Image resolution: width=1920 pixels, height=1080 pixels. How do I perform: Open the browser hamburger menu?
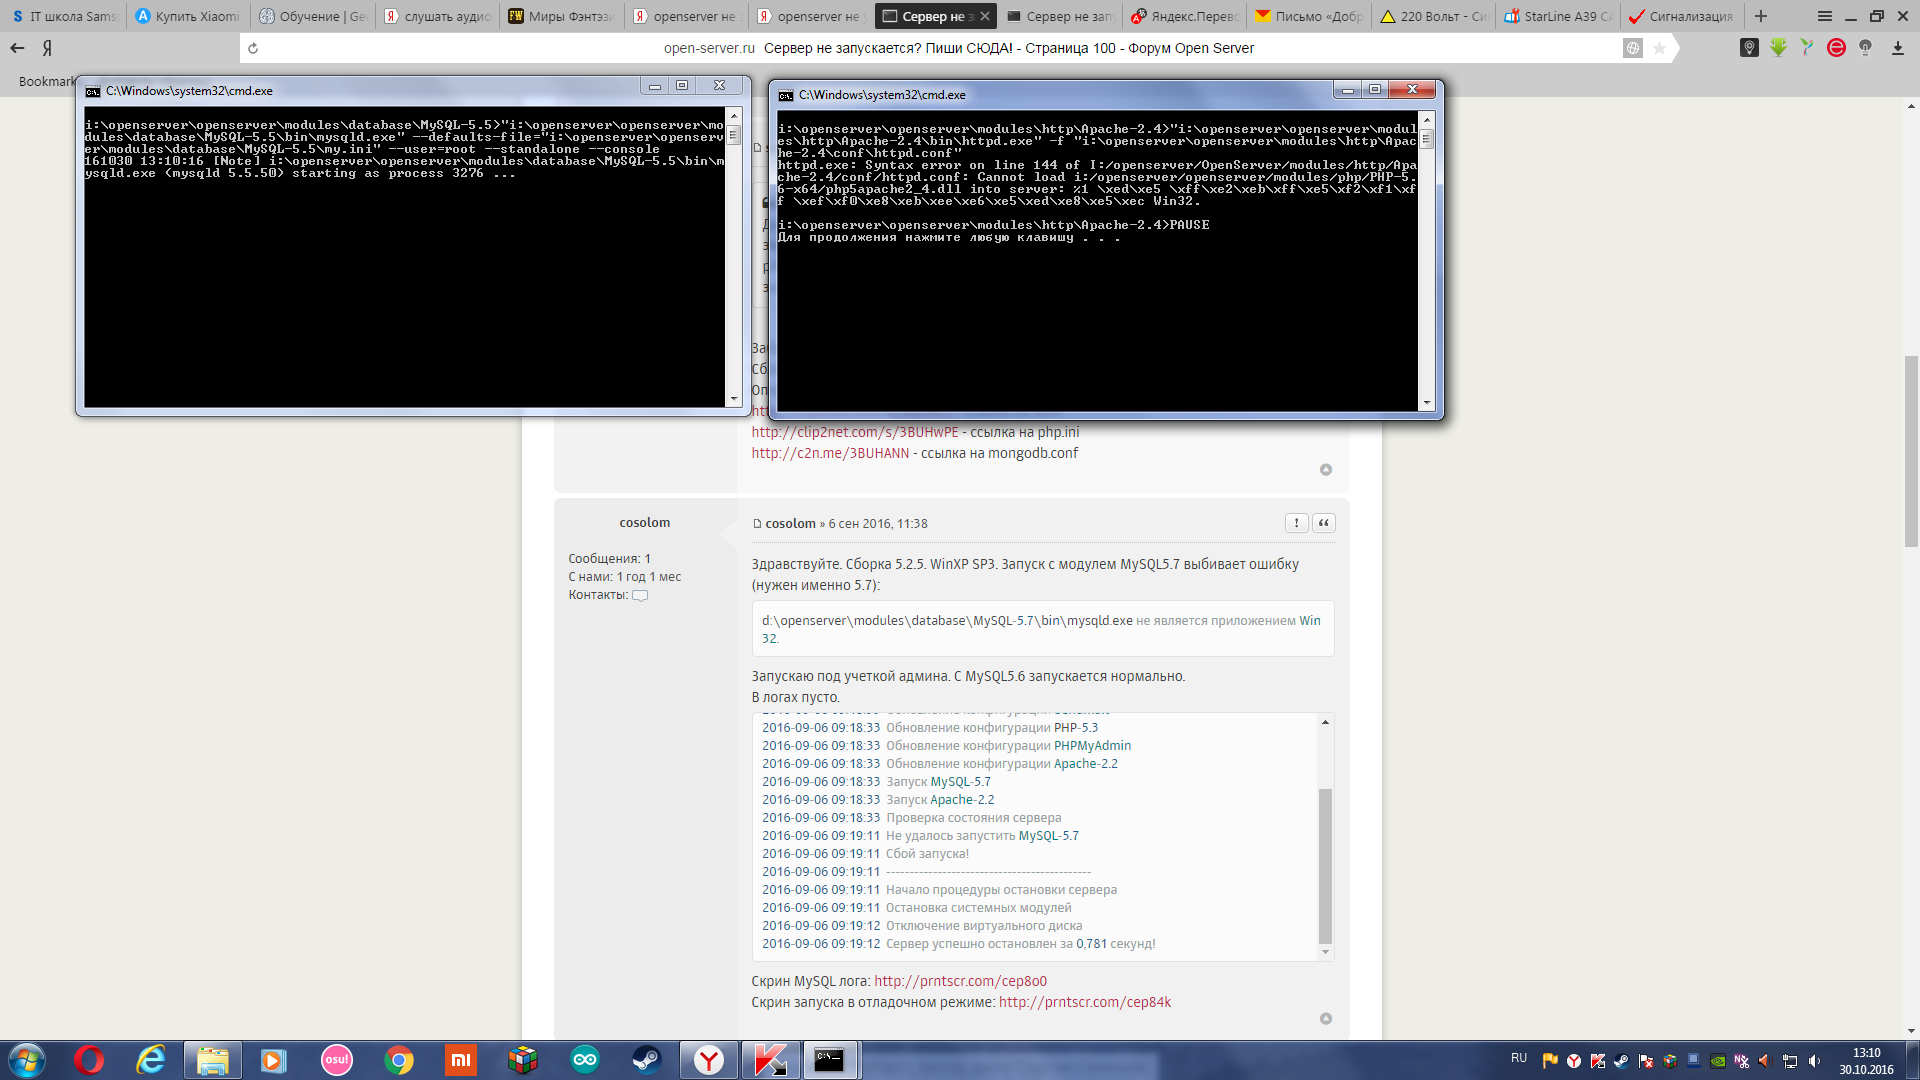click(x=1824, y=16)
